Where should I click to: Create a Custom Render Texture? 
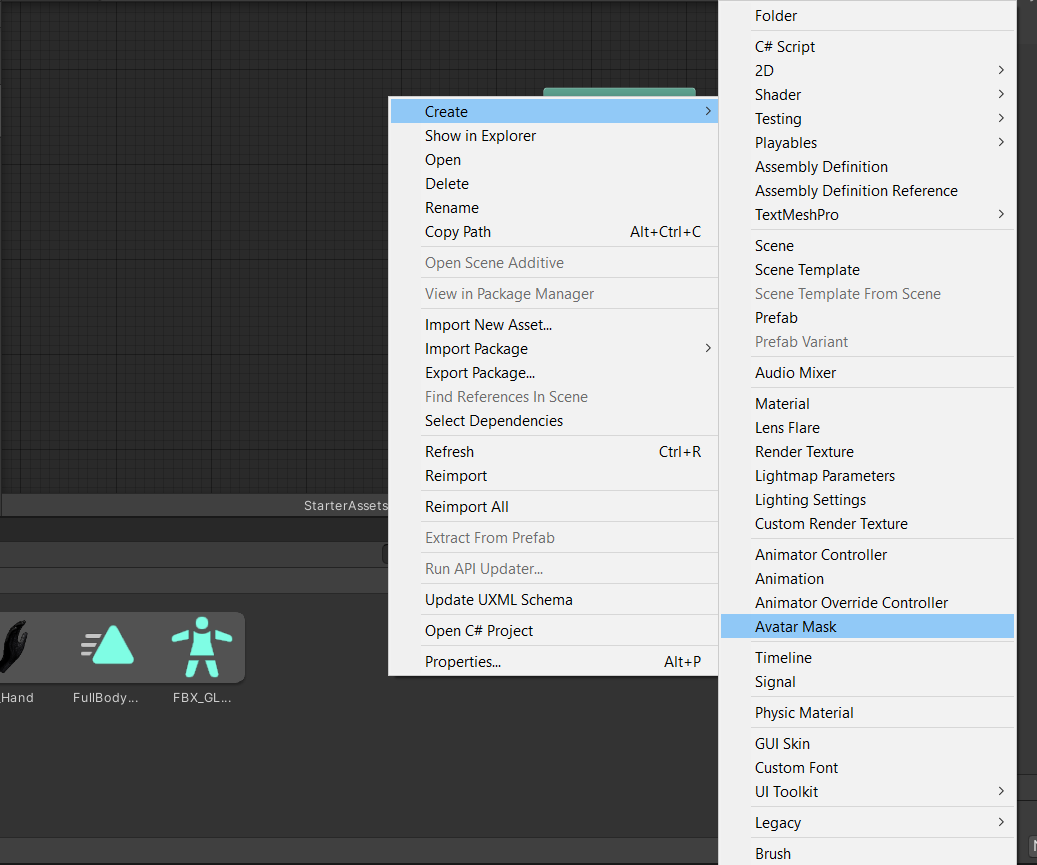click(x=867, y=524)
